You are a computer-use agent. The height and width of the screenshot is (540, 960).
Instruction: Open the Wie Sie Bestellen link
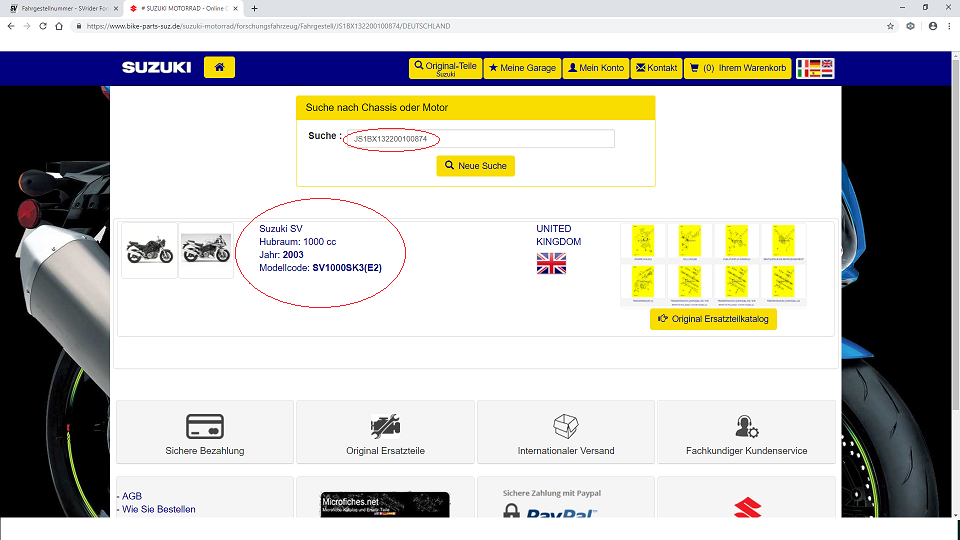(159, 509)
